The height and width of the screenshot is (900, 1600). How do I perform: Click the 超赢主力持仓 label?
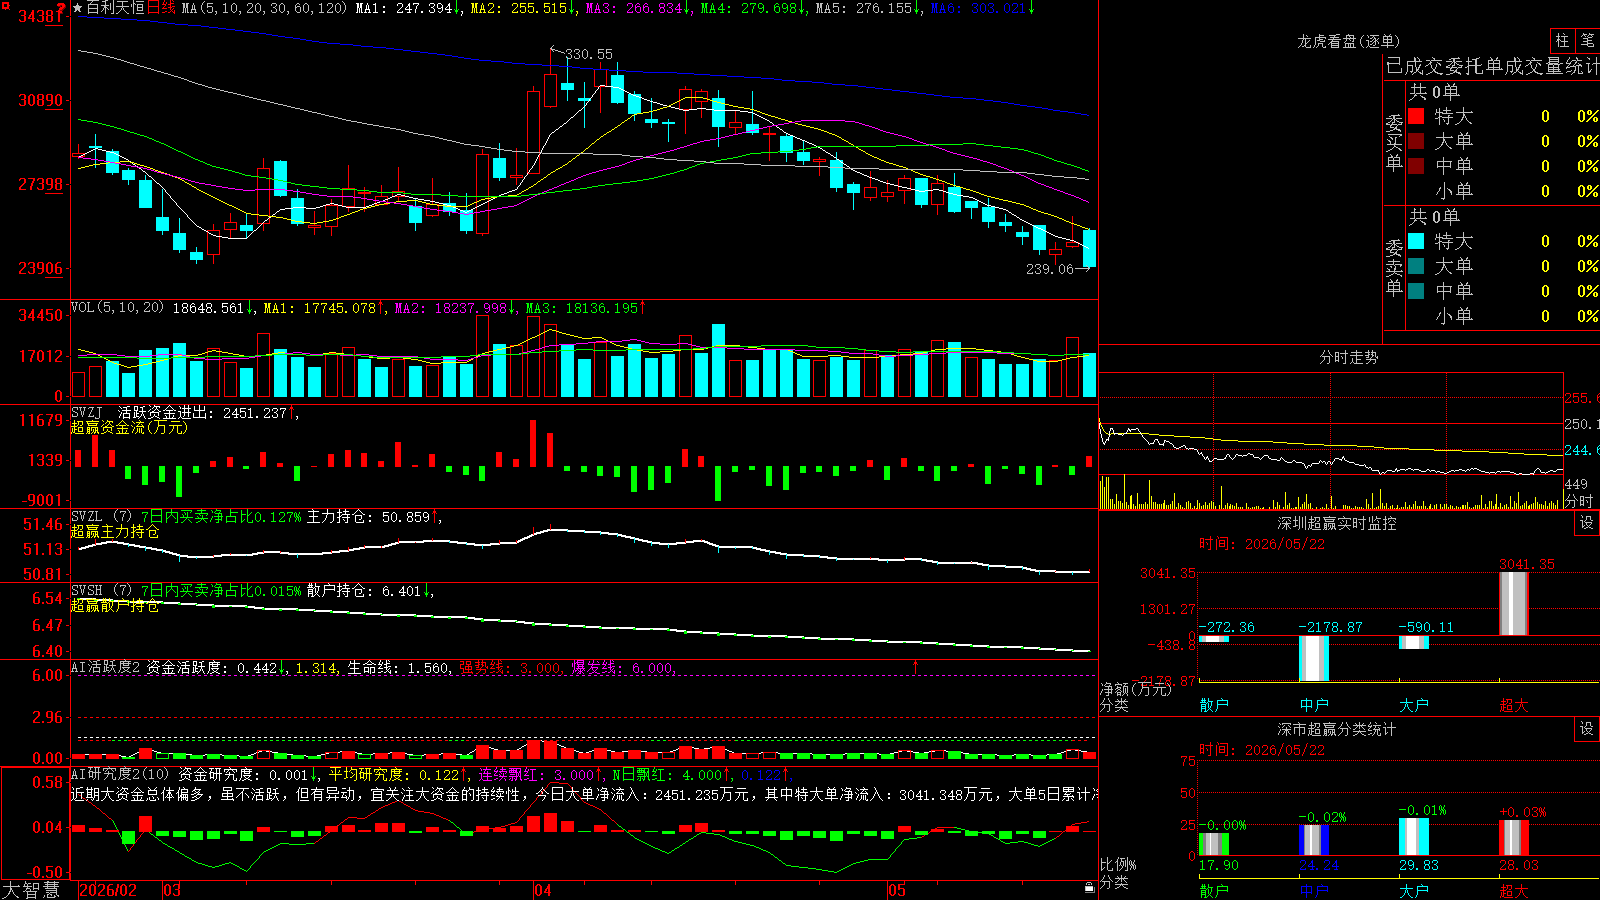115,531
